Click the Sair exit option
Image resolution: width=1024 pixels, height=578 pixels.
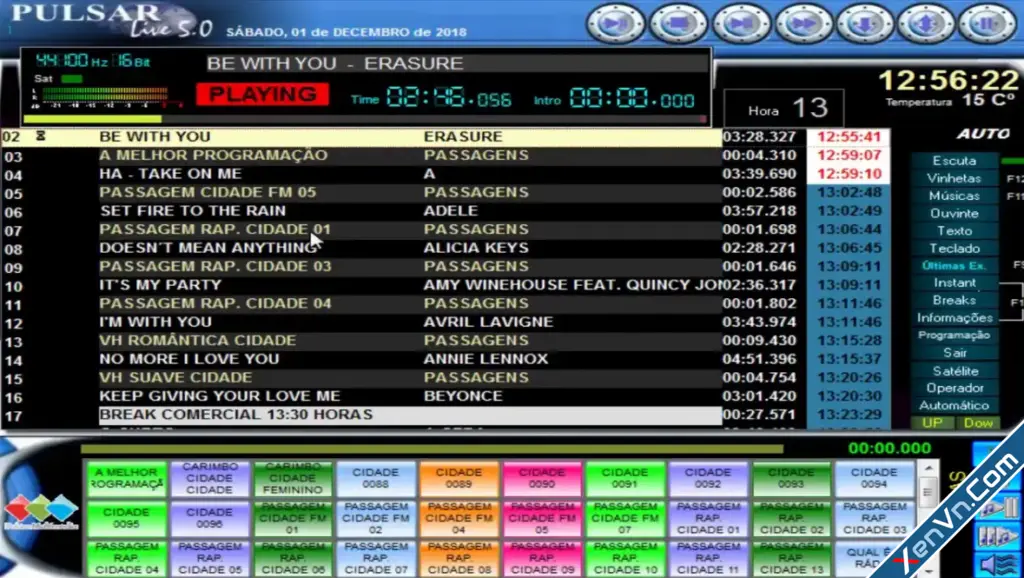coord(954,353)
